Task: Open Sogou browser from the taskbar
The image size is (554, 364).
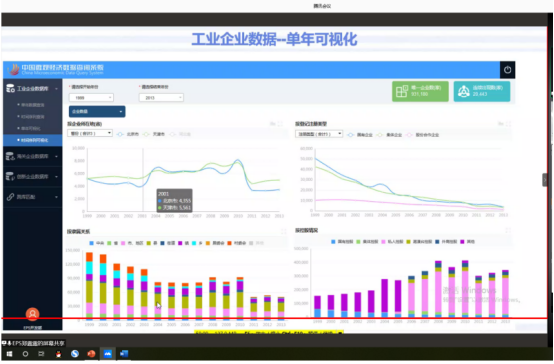Action: tap(75, 353)
